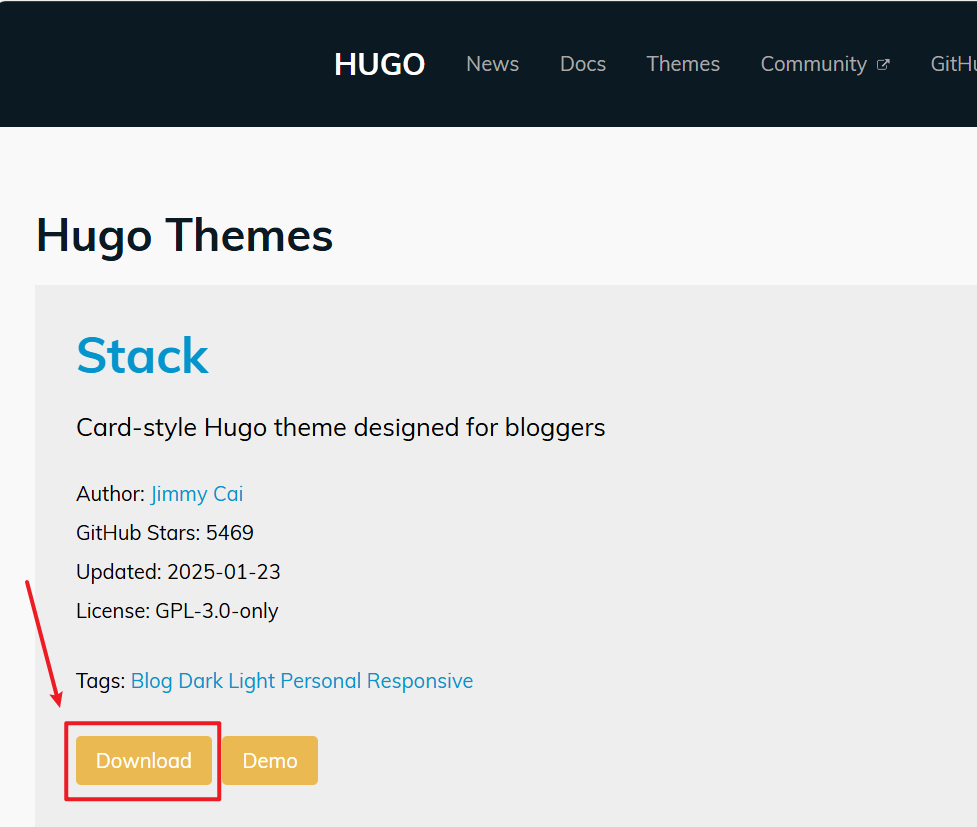The width and height of the screenshot is (977, 827).
Task: Click the HUGO logo in the header
Action: click(x=379, y=64)
